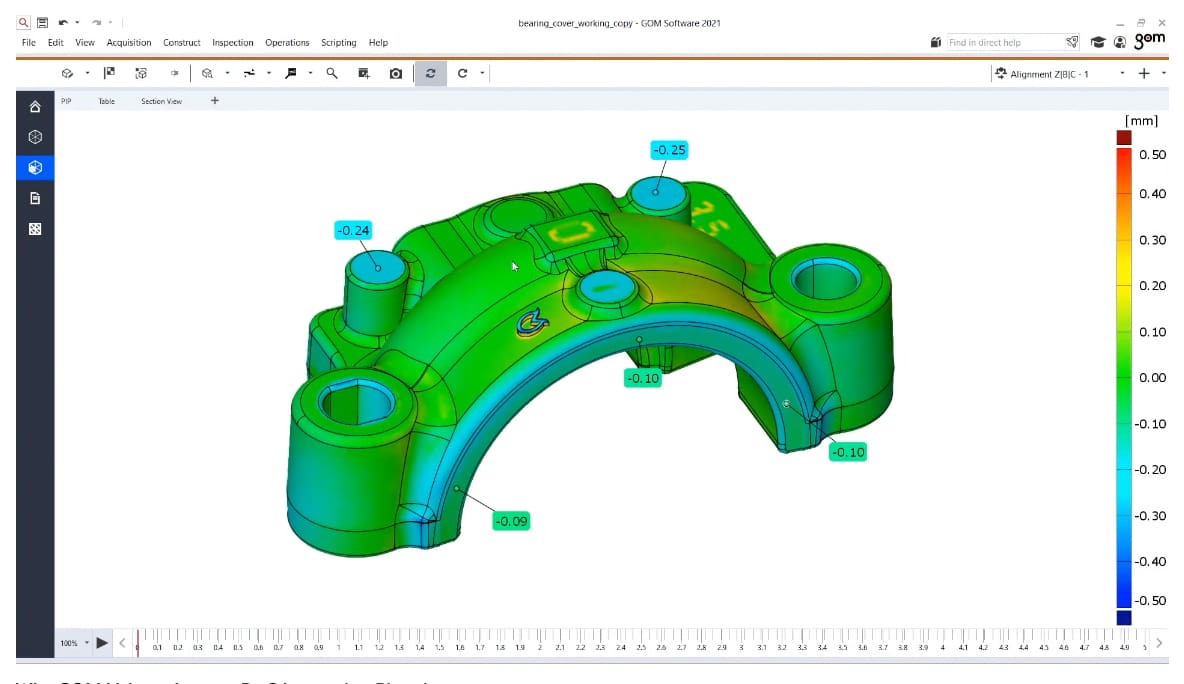The height and width of the screenshot is (684, 1184).
Task: Click the user account icon
Action: click(1119, 42)
